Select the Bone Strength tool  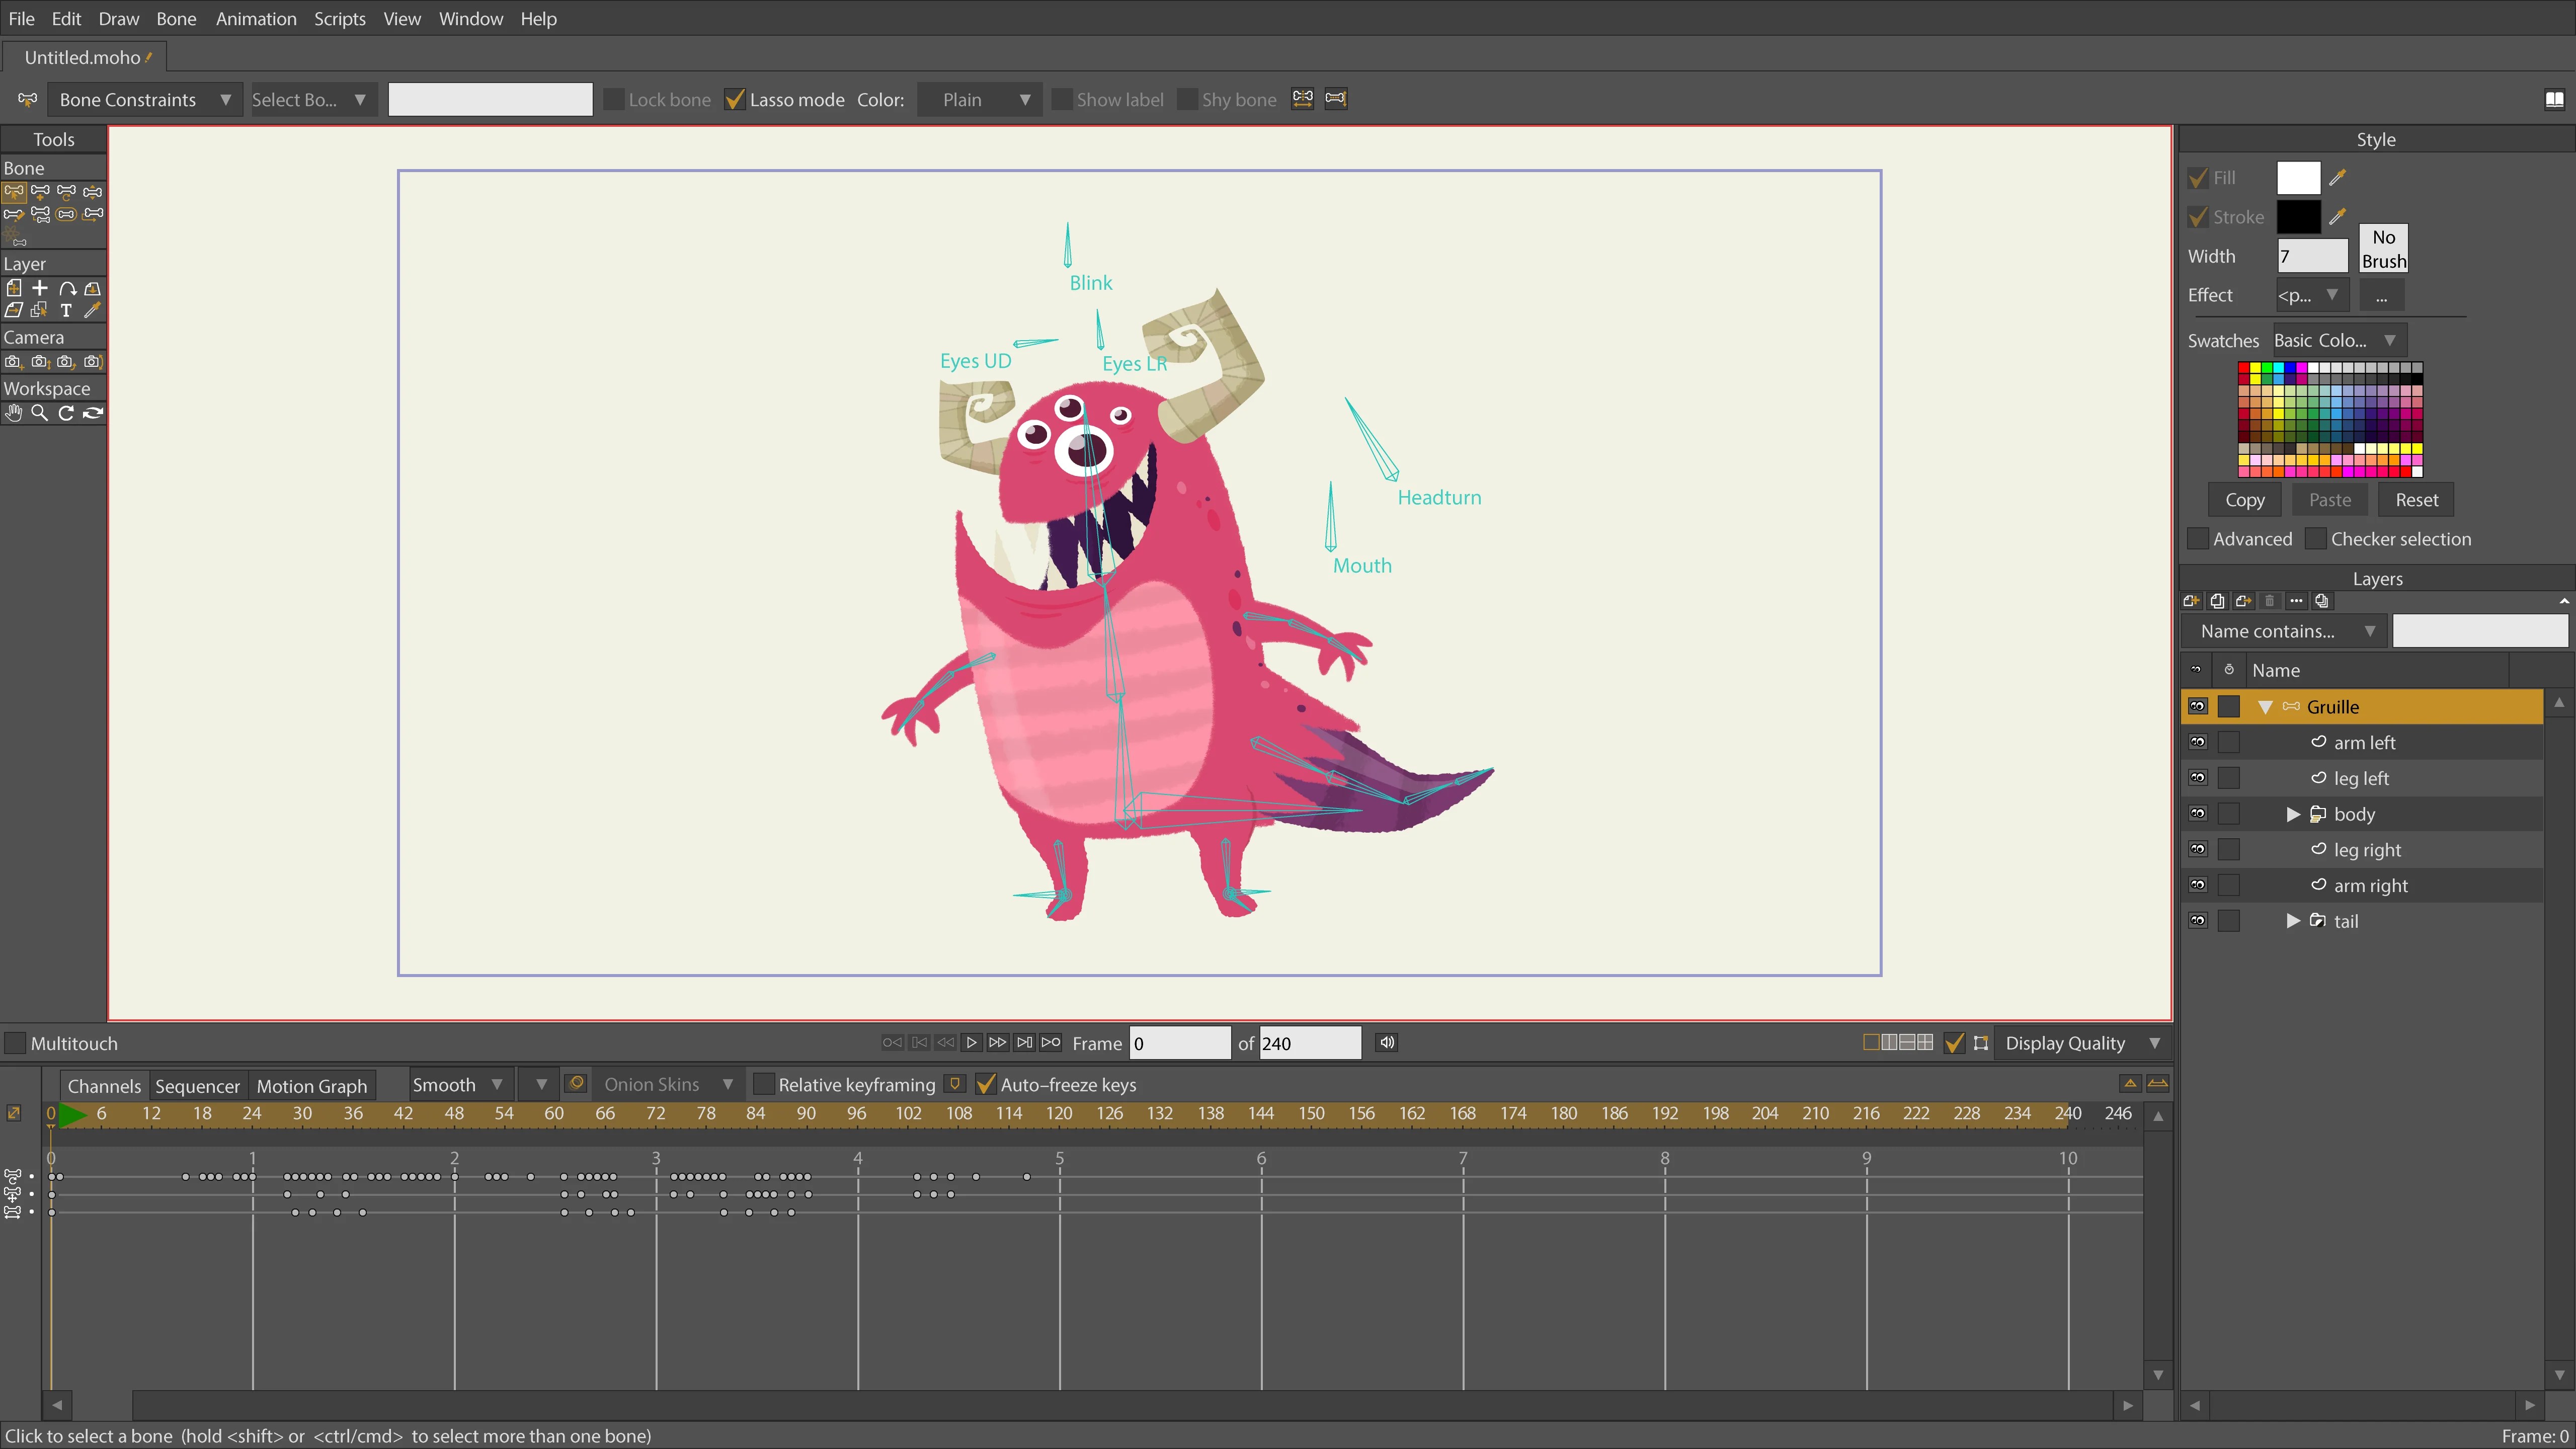66,214
